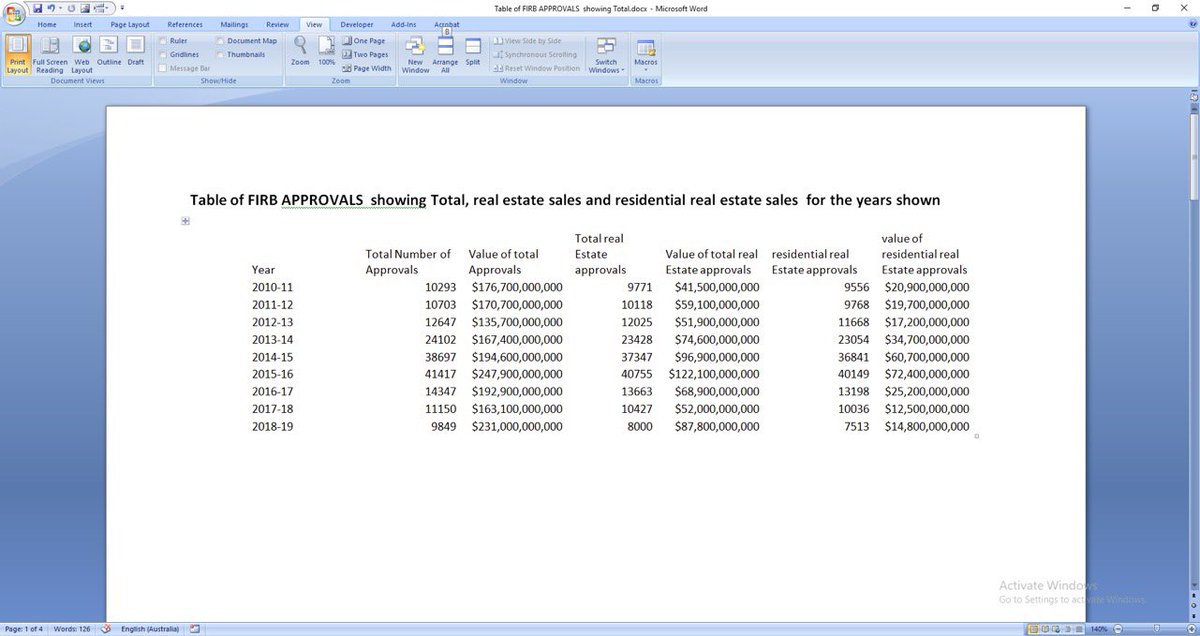This screenshot has width=1200, height=636.
Task: Choose Two Pages zoom
Action: [x=365, y=55]
